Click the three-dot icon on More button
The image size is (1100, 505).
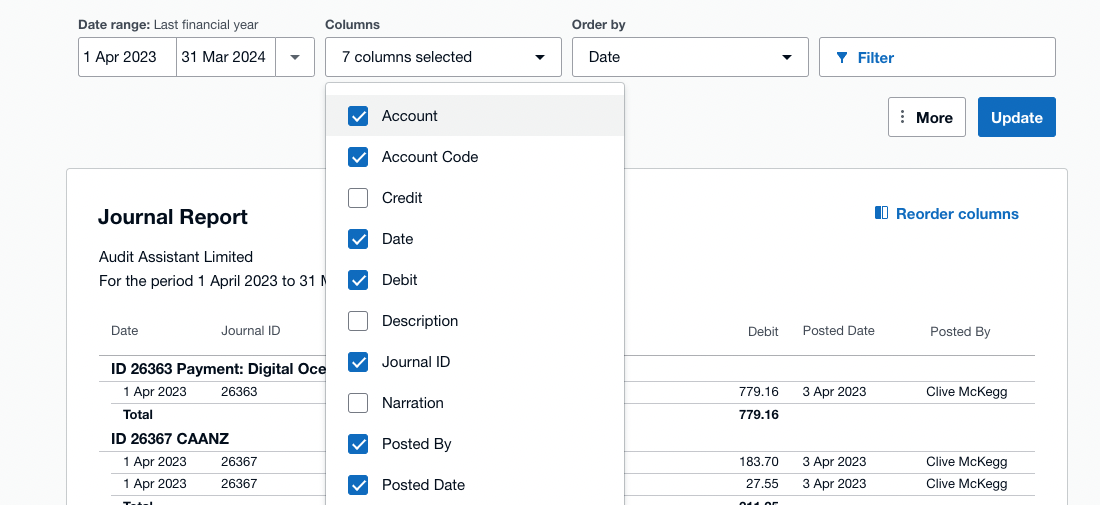pyautogui.click(x=902, y=117)
